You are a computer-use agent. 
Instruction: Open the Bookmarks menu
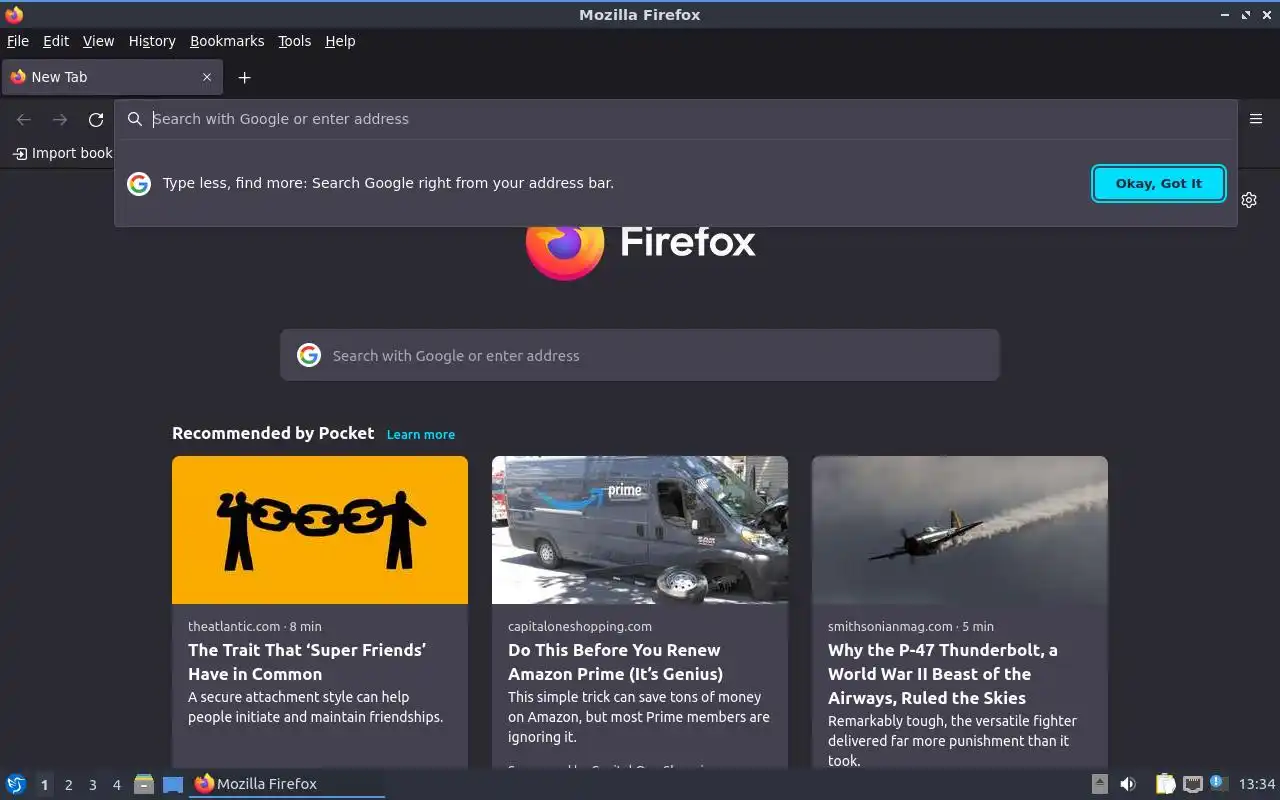(227, 41)
